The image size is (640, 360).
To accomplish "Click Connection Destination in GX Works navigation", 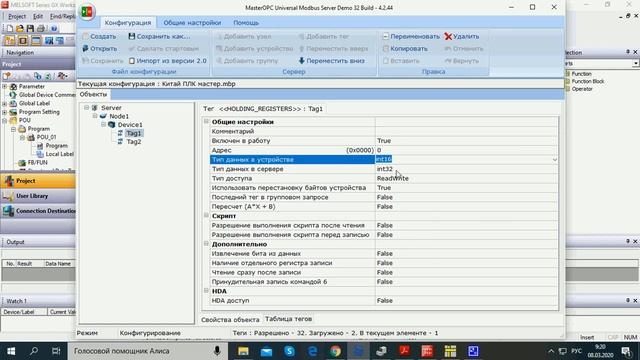I will [38, 211].
